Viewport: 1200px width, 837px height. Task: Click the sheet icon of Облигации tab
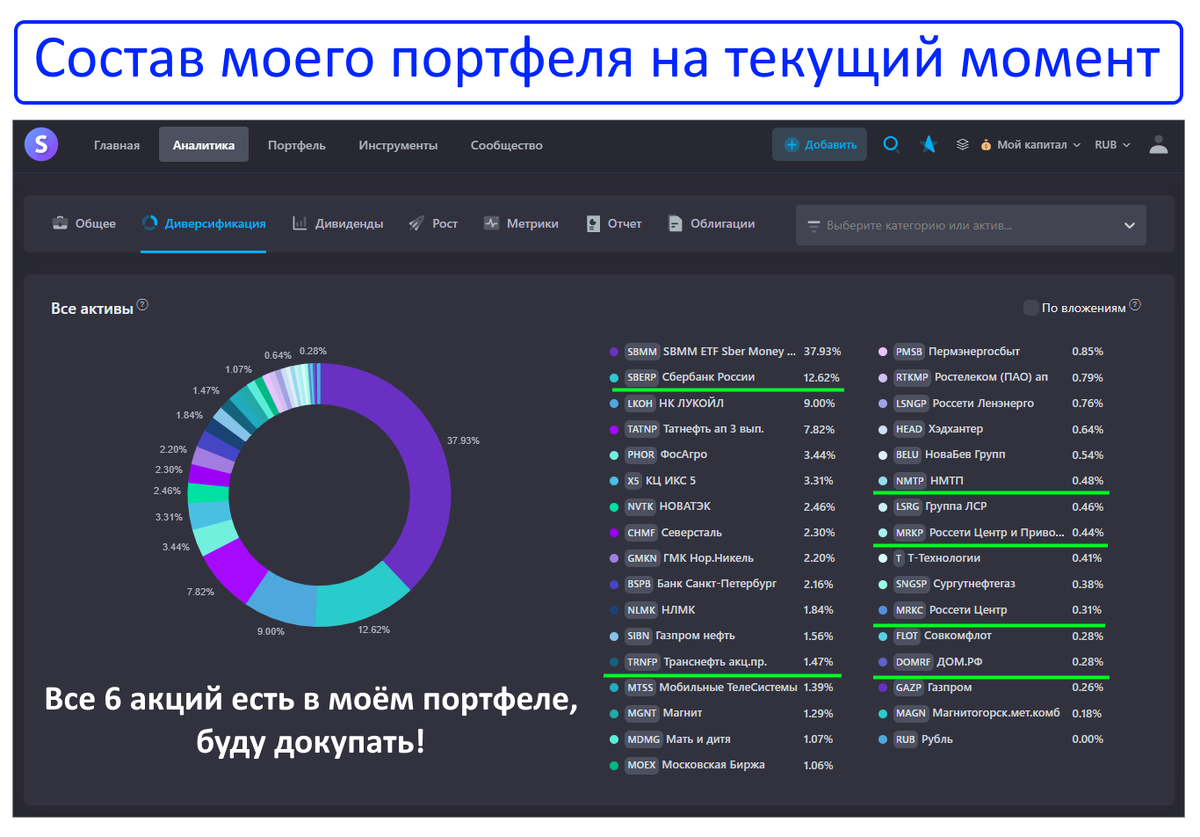(676, 223)
